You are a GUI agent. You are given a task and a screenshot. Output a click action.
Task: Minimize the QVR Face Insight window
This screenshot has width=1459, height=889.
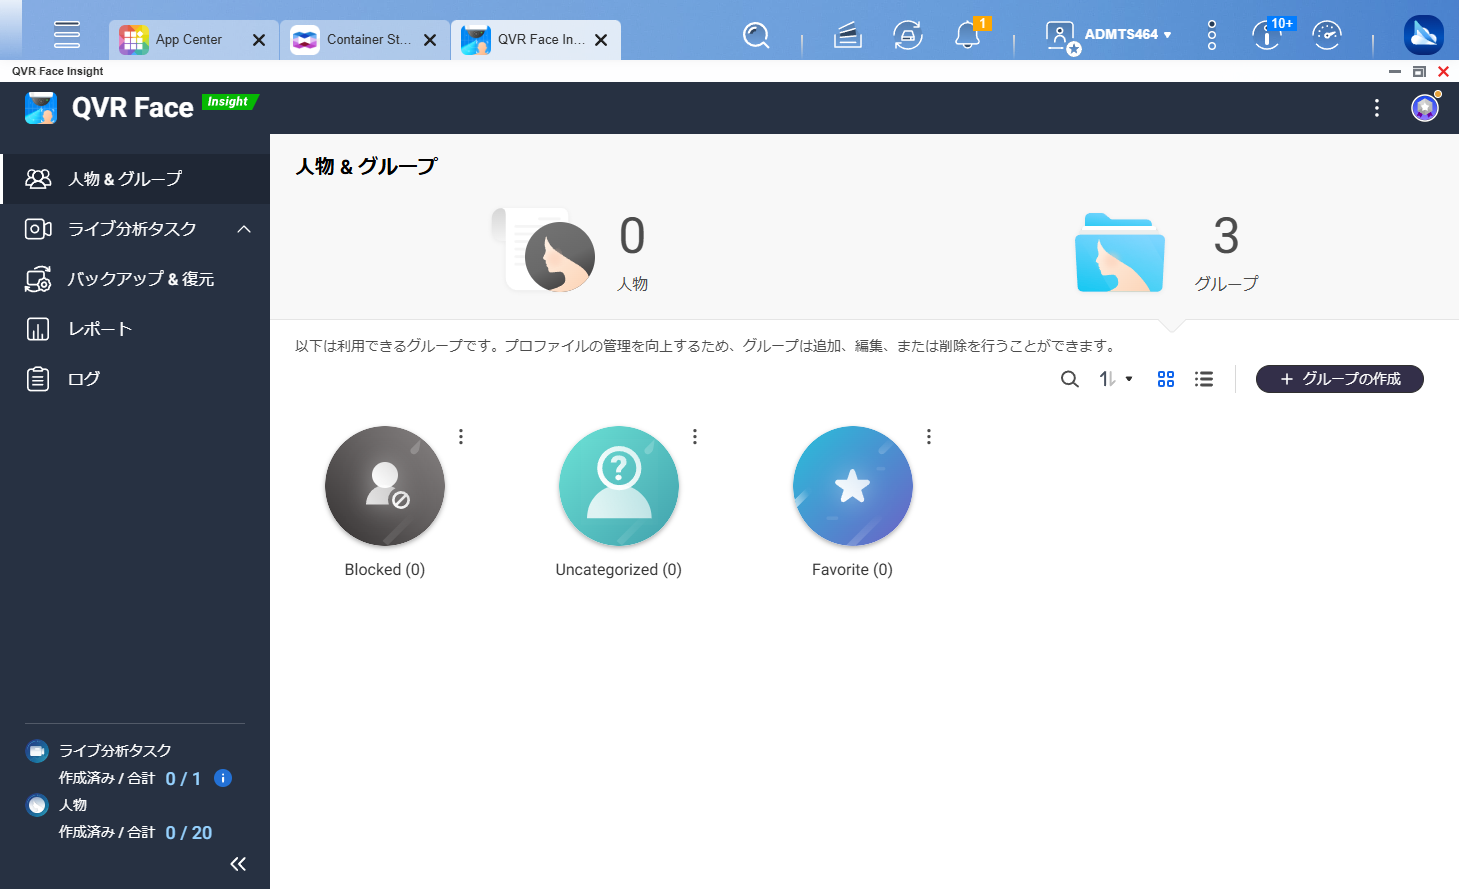pos(1395,72)
